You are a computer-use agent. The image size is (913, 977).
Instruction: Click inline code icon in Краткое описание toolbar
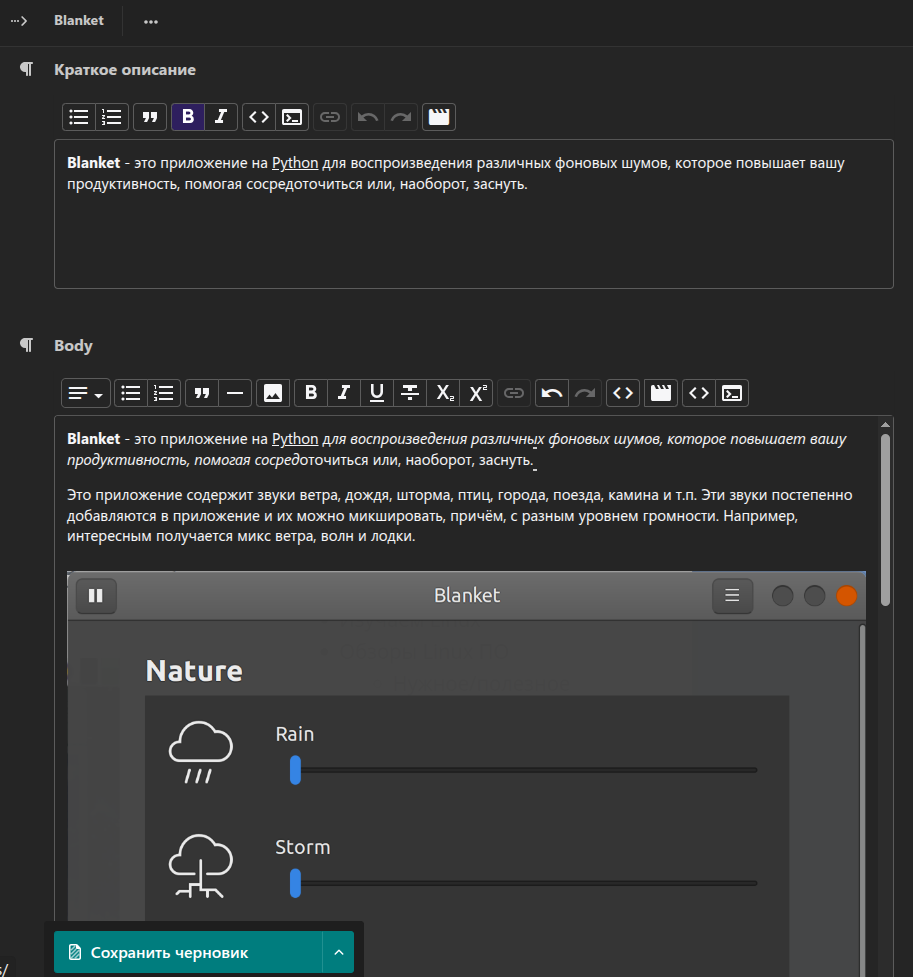[x=259, y=117]
